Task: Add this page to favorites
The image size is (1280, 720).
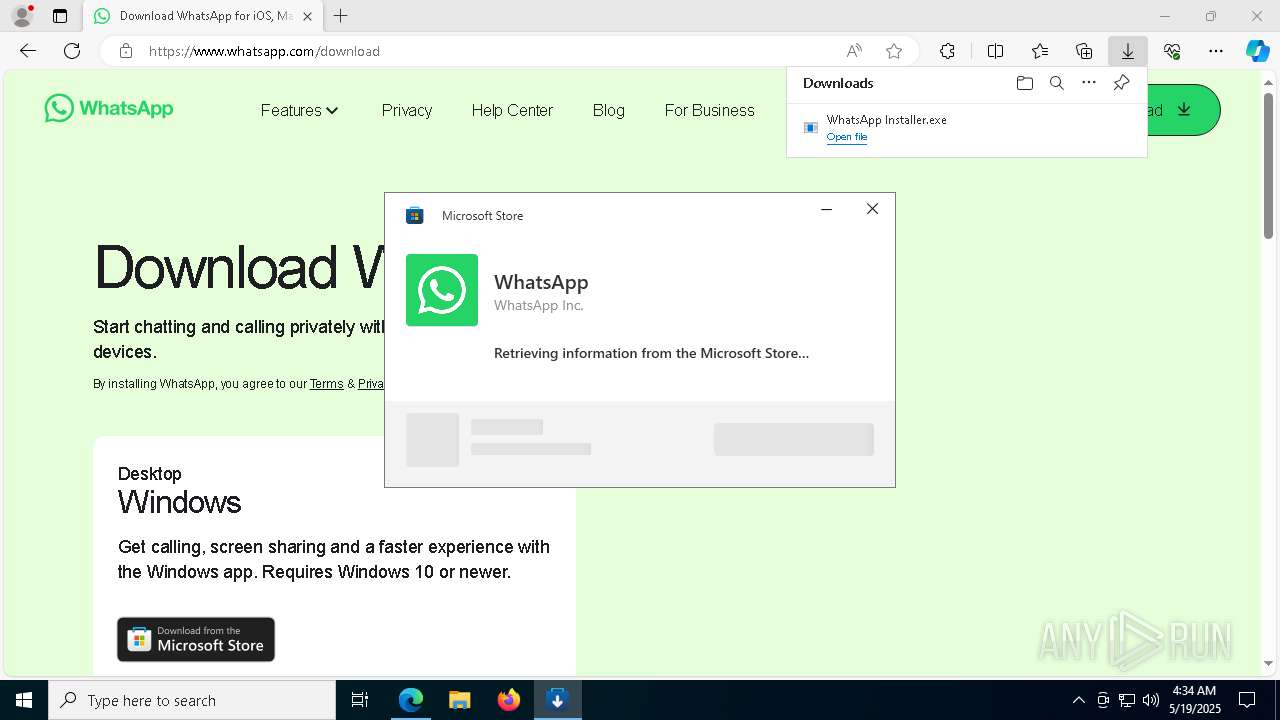Action: (894, 51)
